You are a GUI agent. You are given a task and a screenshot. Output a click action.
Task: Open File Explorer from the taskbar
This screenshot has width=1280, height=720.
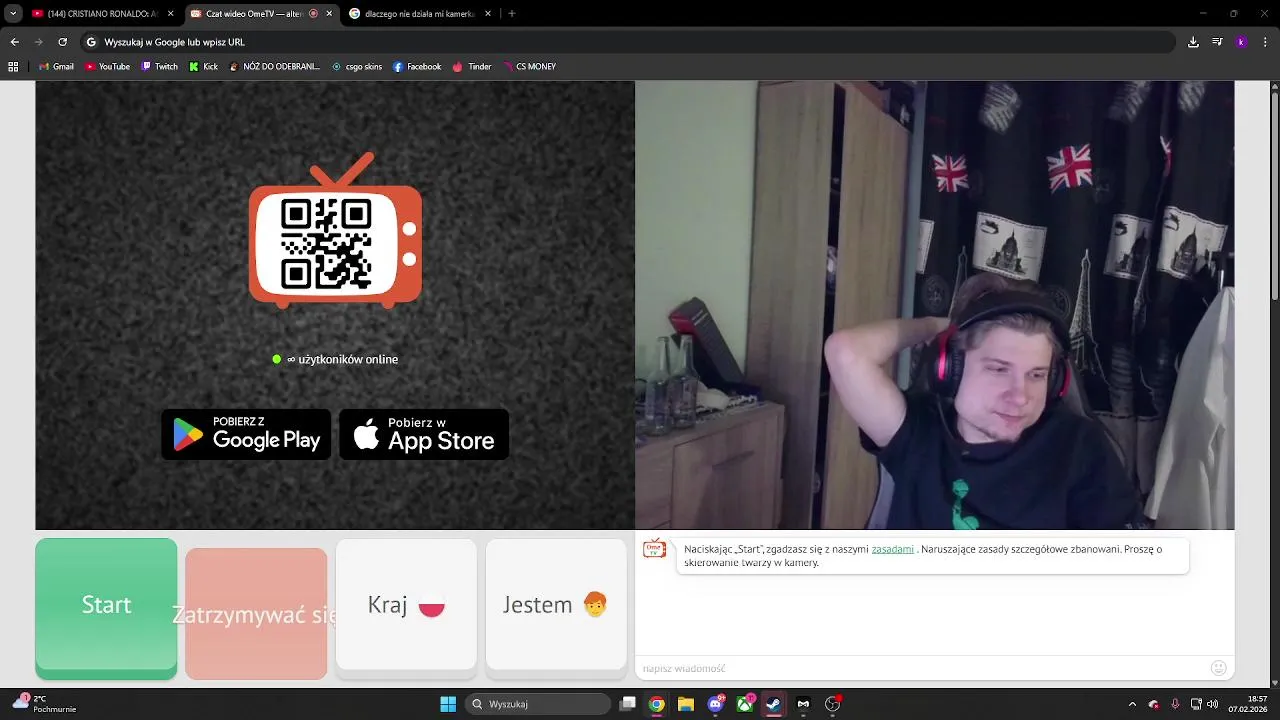(x=686, y=704)
